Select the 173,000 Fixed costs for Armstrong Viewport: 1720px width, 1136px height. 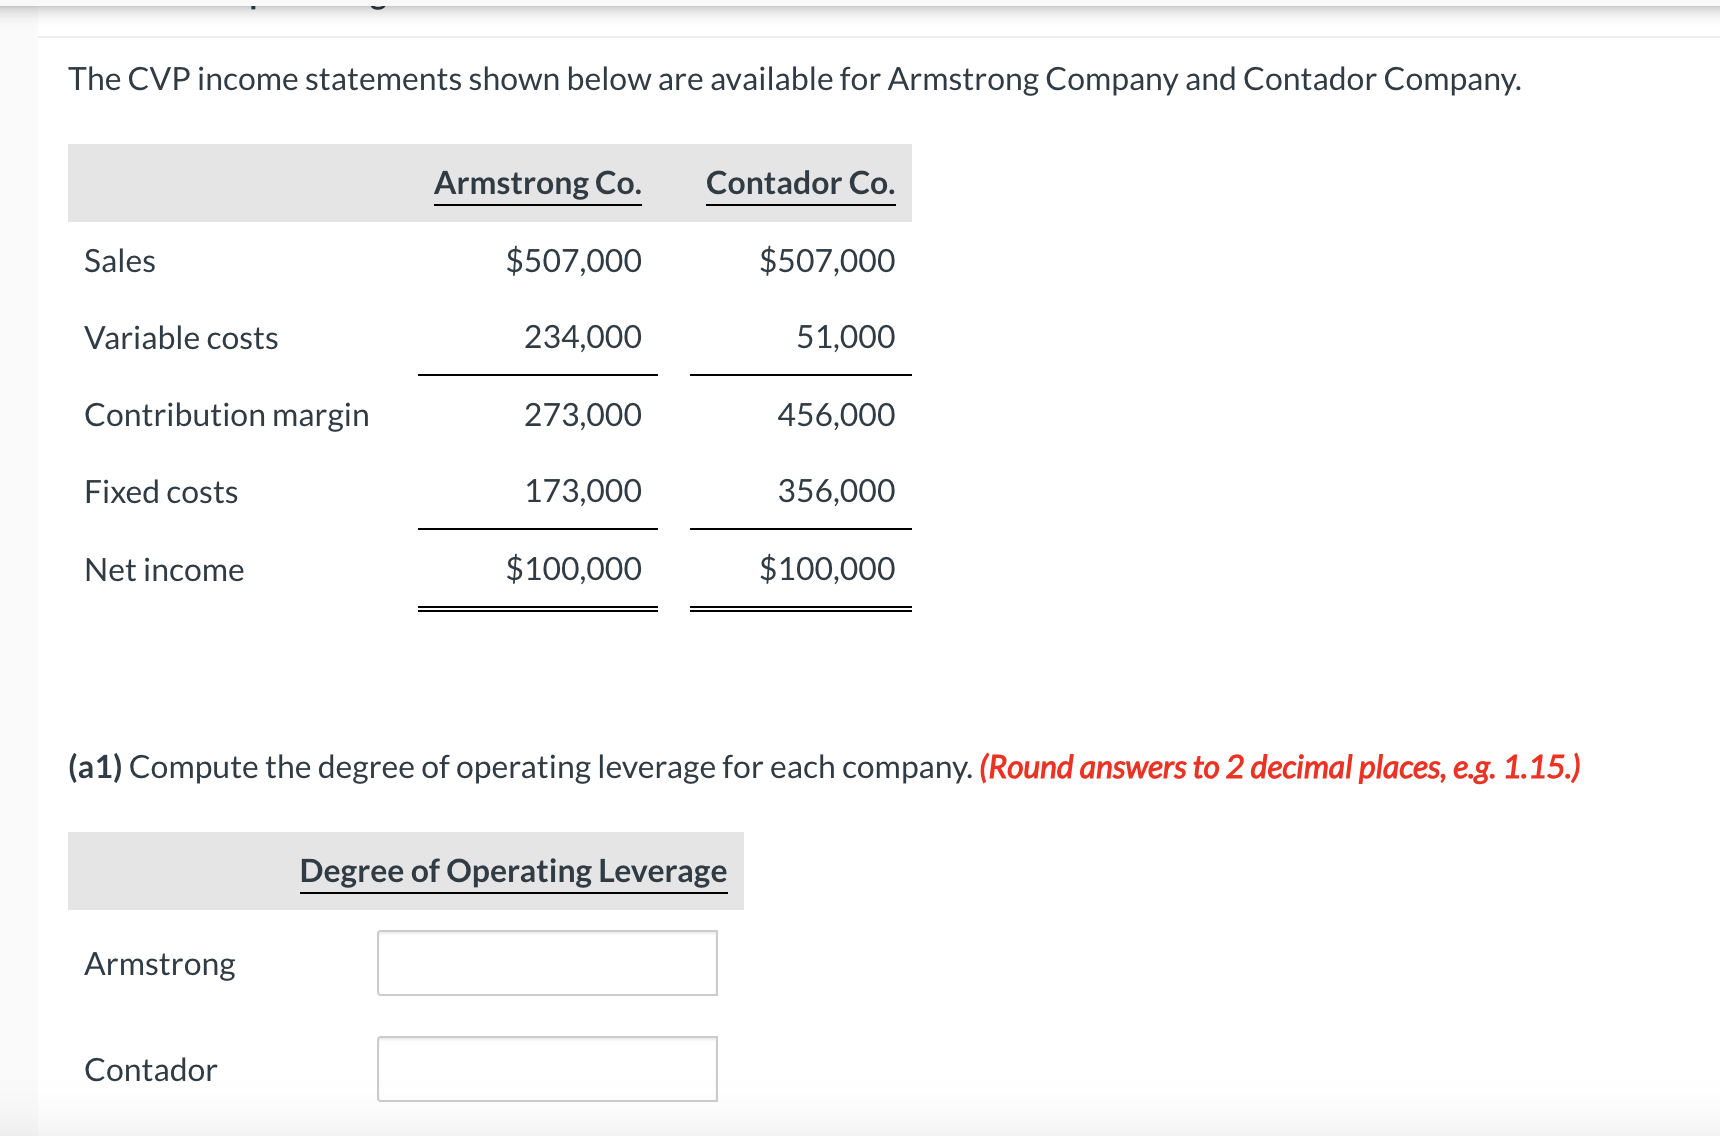tap(582, 491)
